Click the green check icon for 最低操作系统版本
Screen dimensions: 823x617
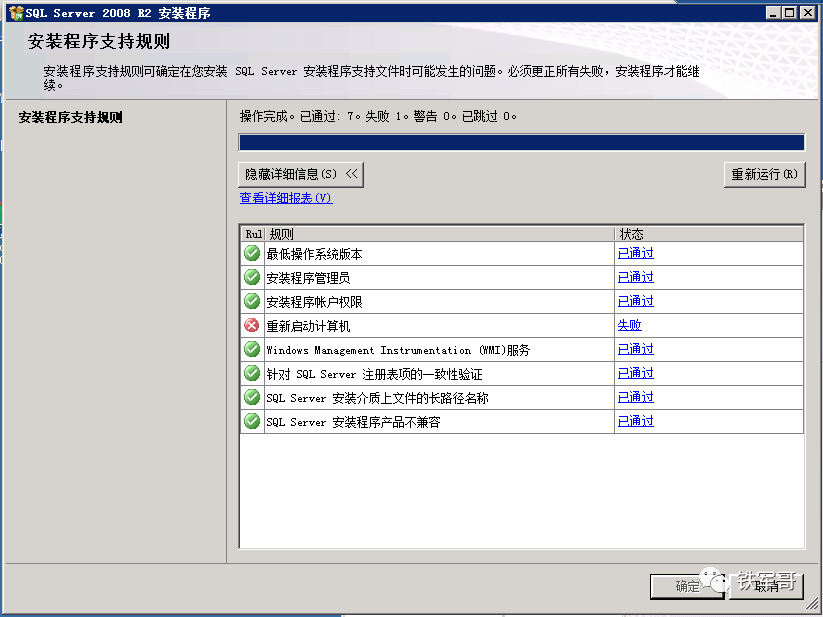252,253
